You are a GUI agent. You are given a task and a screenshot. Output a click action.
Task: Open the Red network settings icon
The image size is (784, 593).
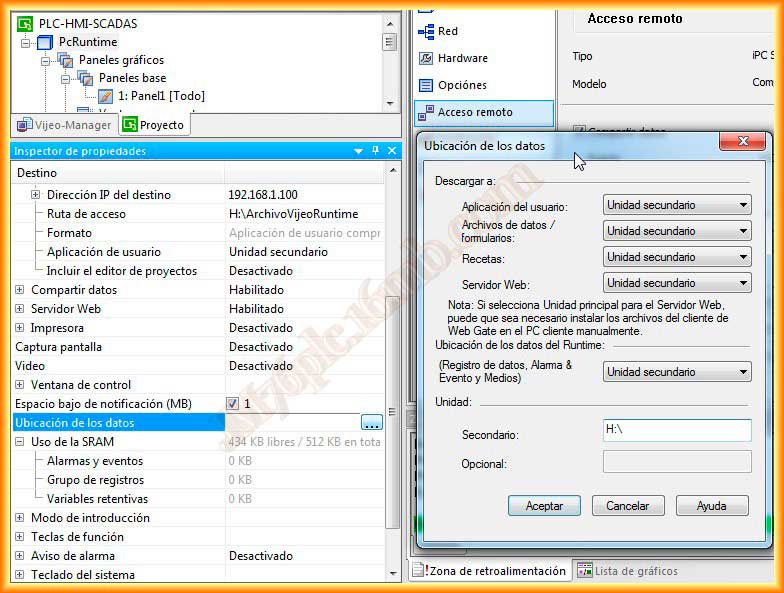pyautogui.click(x=426, y=32)
